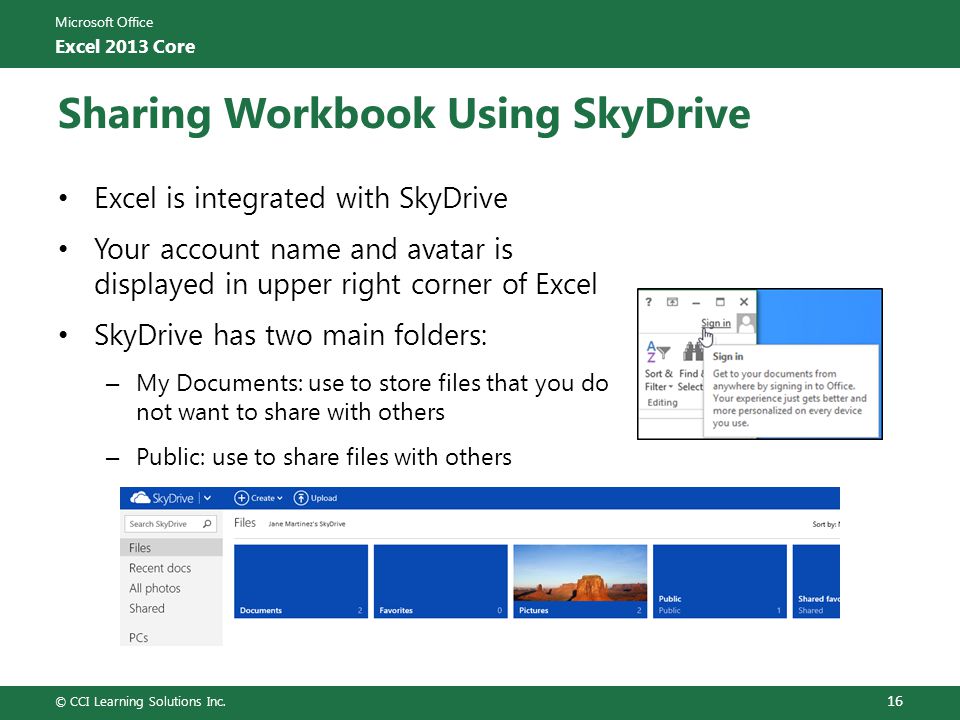Open the Public folder tile
The image size is (960, 720).
click(719, 581)
